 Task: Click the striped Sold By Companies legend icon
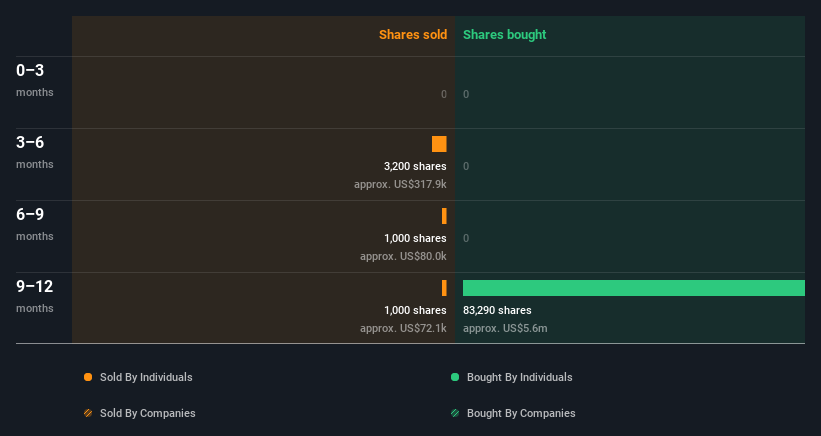pyautogui.click(x=88, y=413)
